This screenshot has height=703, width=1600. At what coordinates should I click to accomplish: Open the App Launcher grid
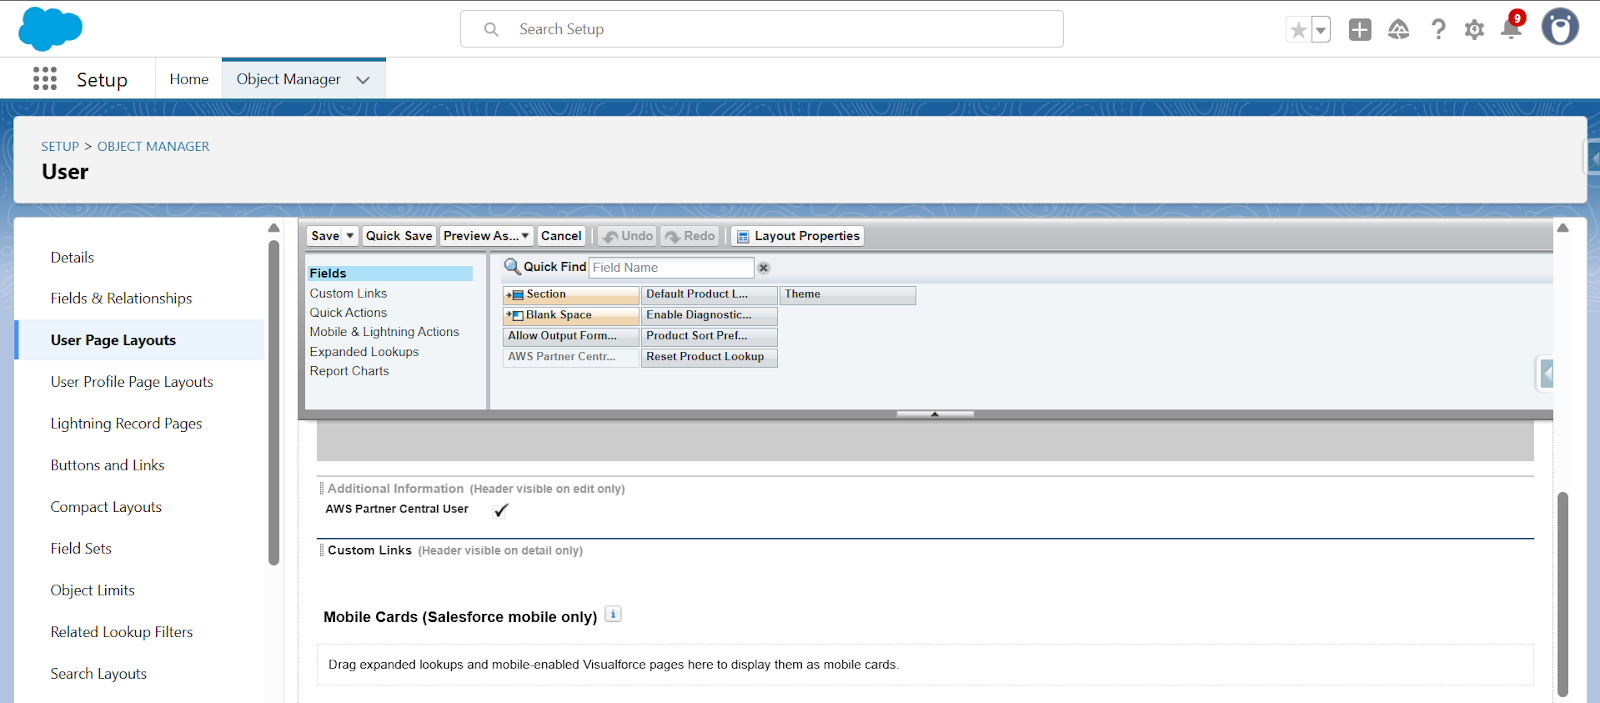coord(45,79)
